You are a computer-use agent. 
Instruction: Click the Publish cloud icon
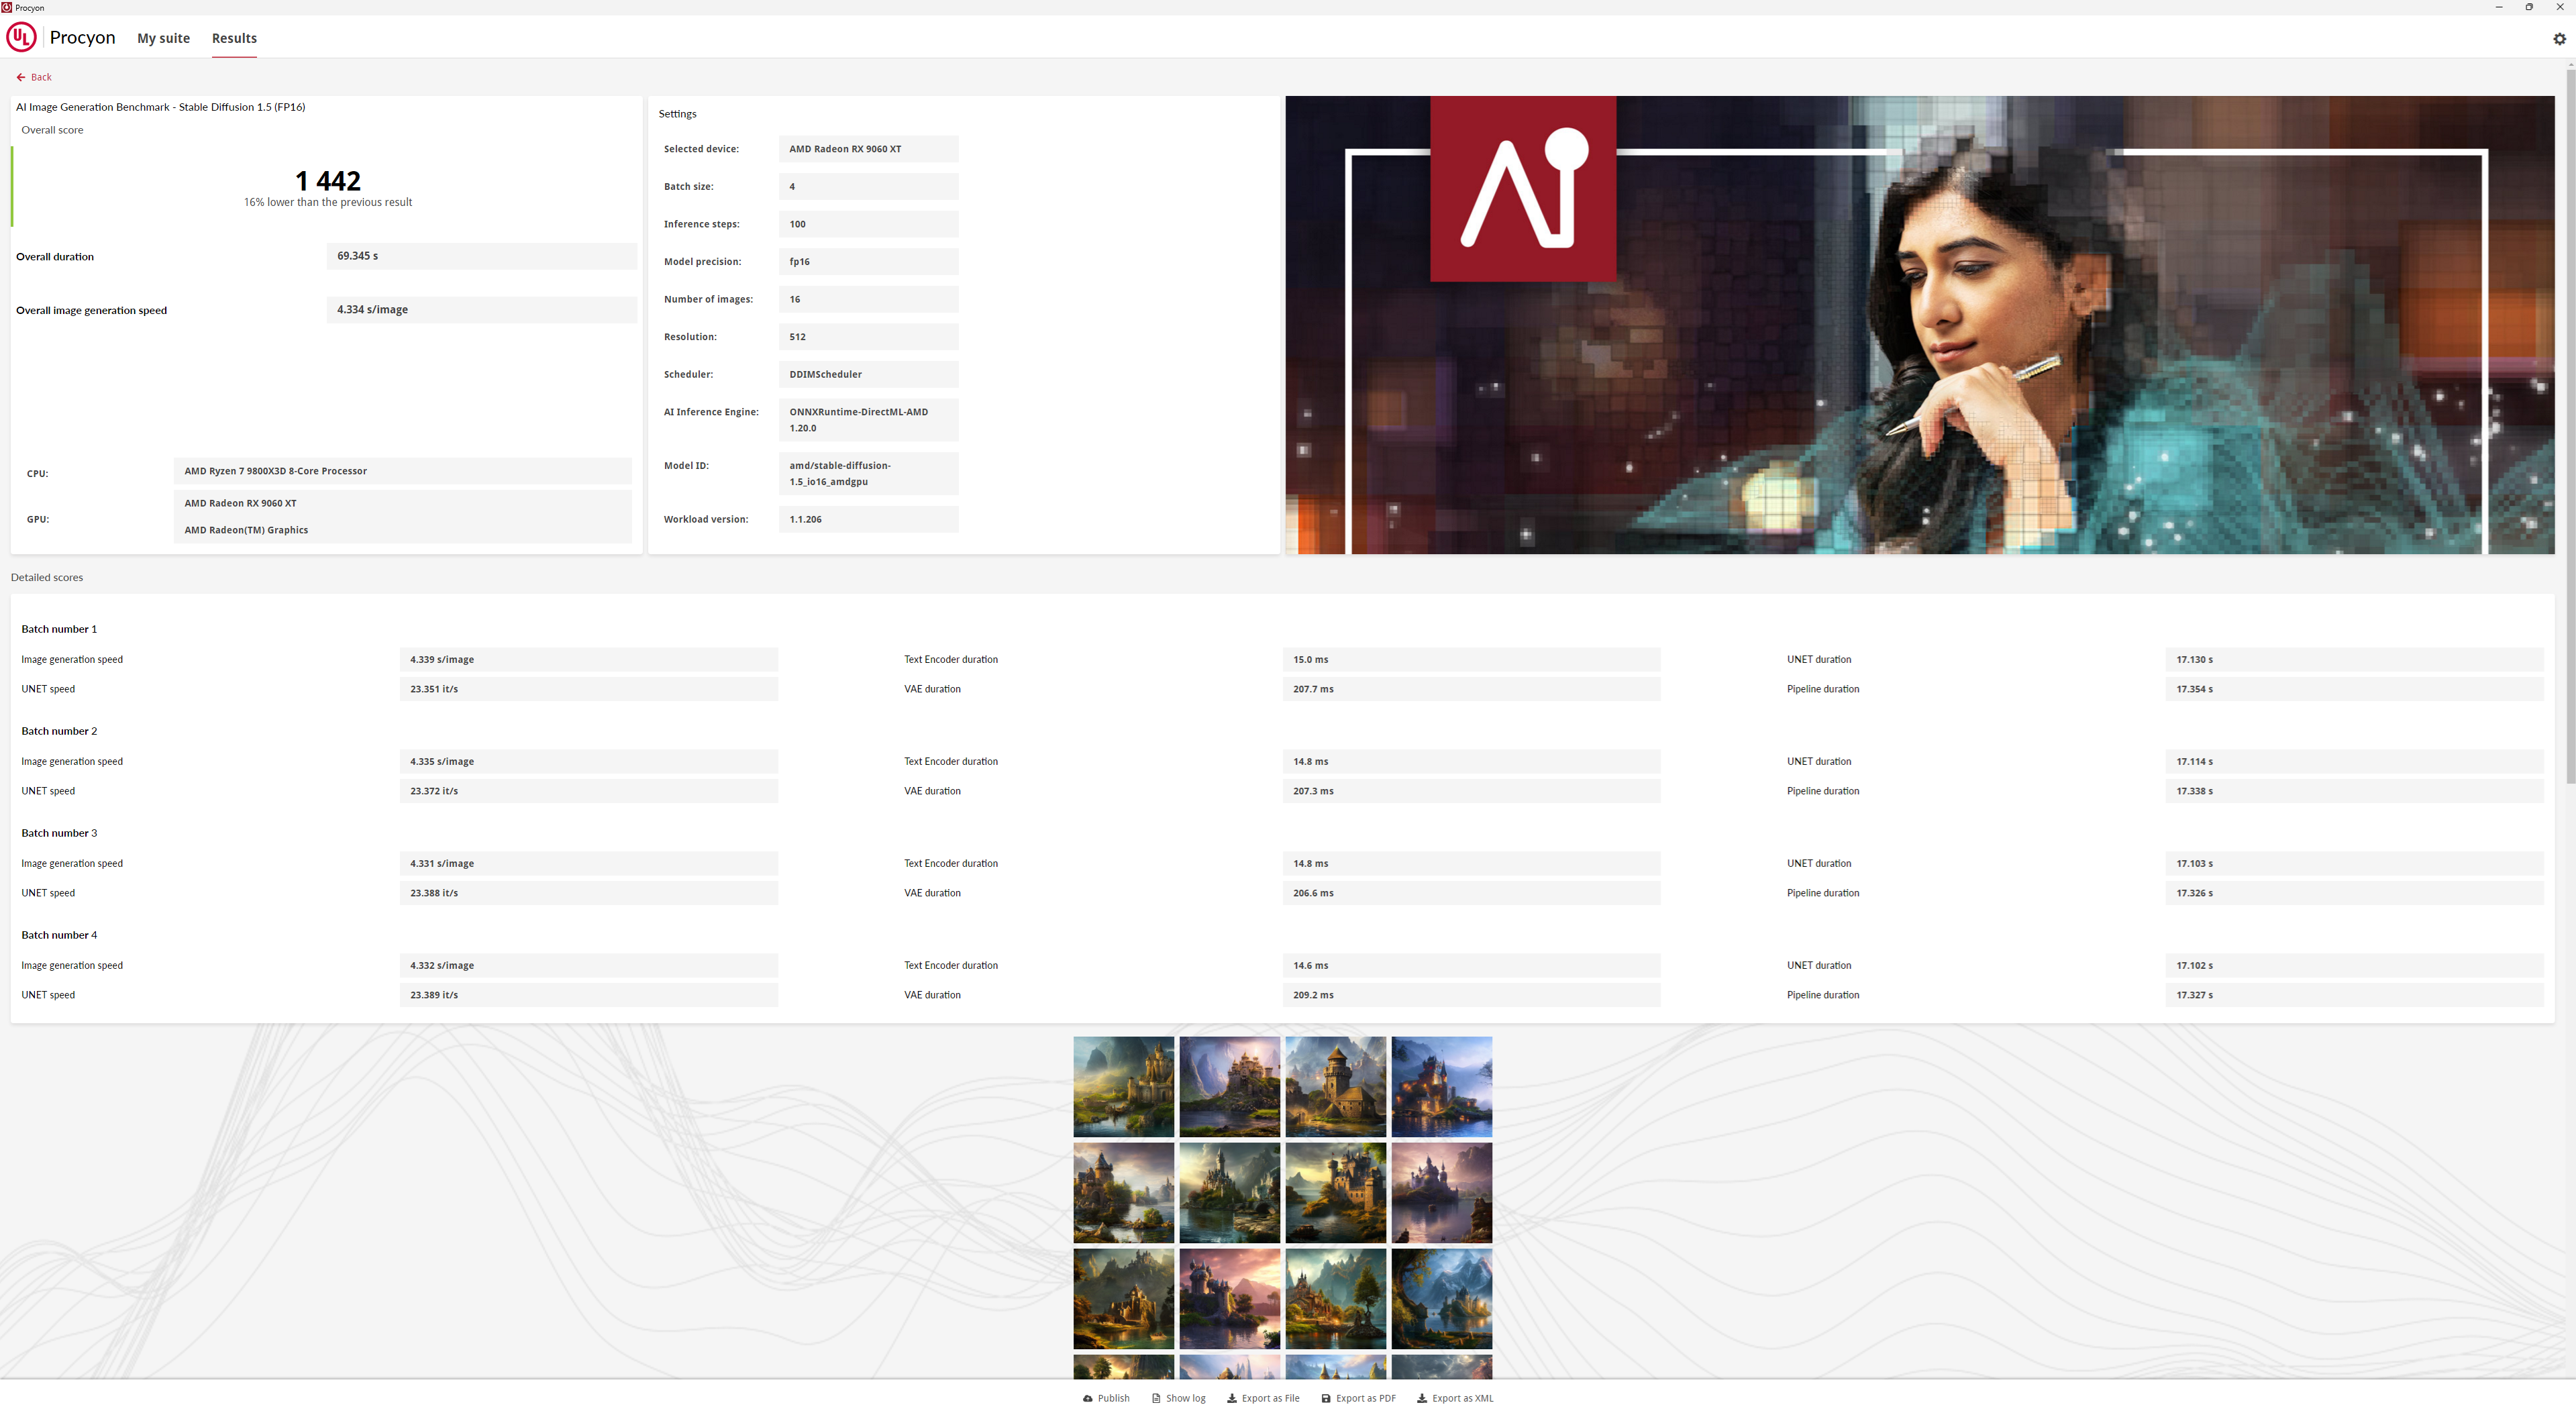click(1088, 1398)
